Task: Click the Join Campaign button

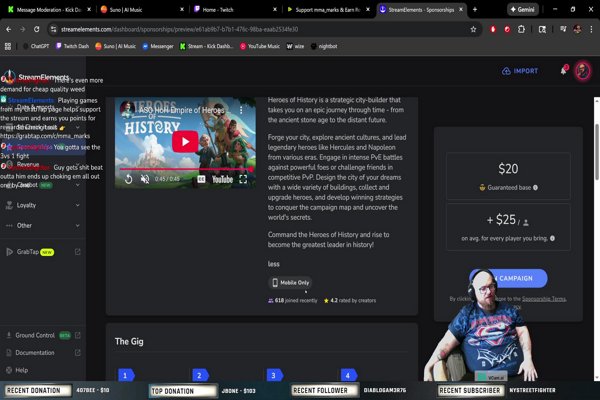Action: [x=508, y=278]
